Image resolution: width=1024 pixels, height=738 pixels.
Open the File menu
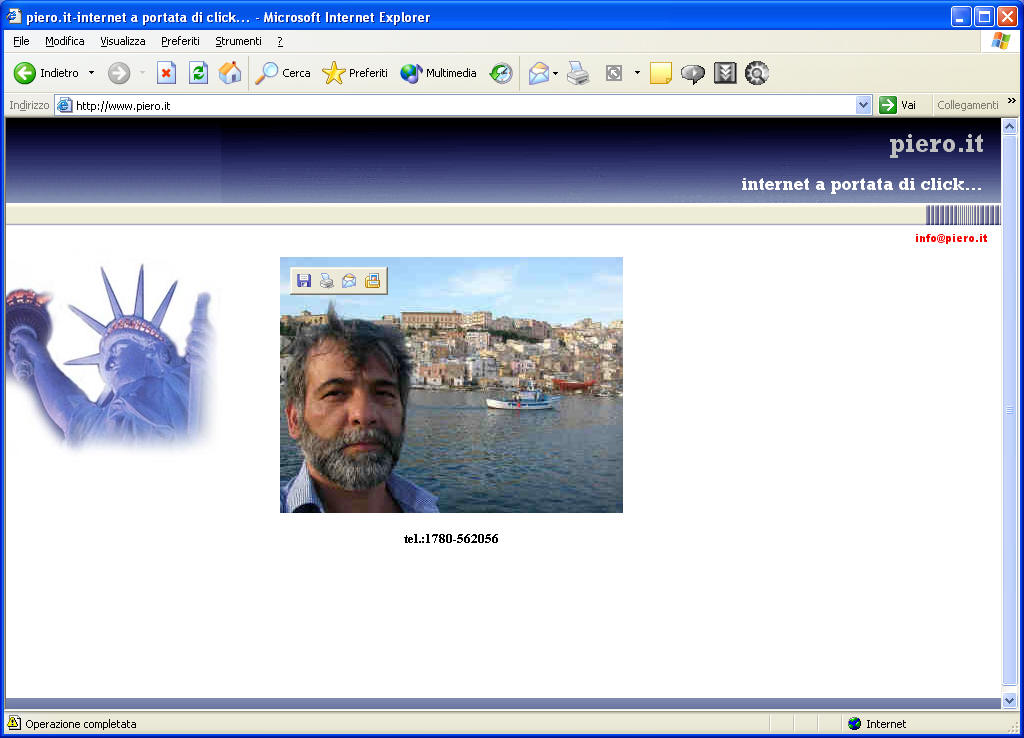pyautogui.click(x=21, y=41)
